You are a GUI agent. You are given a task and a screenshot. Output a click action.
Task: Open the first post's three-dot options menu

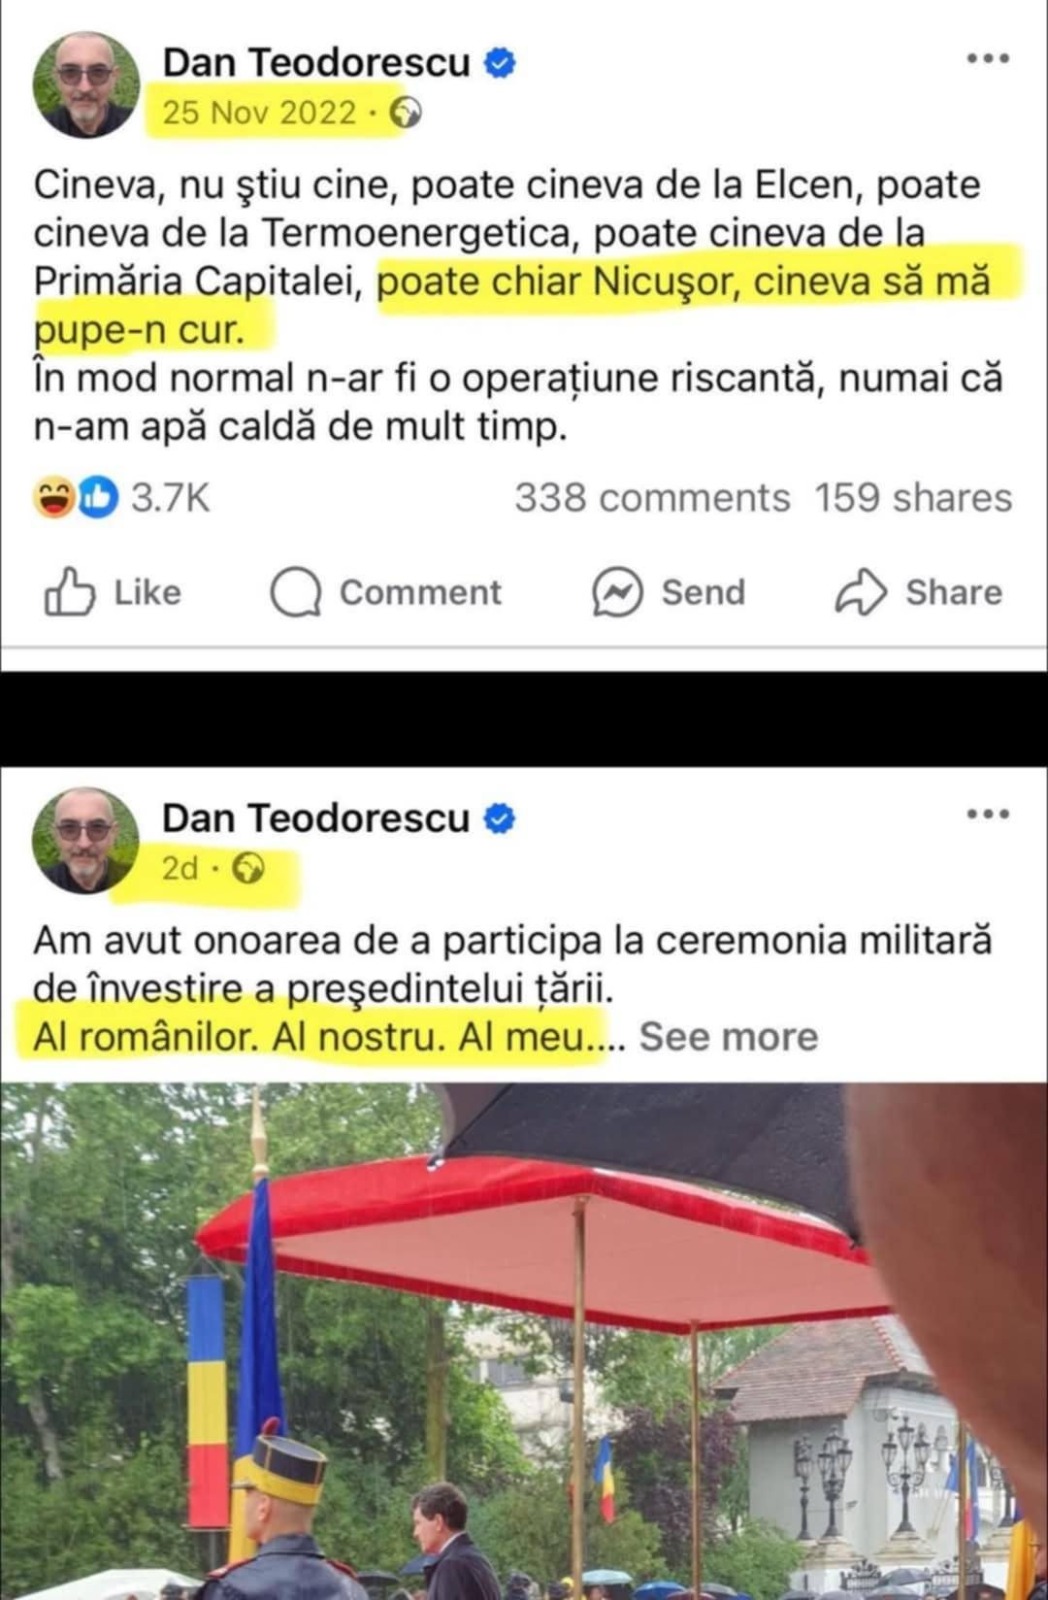[x=987, y=59]
